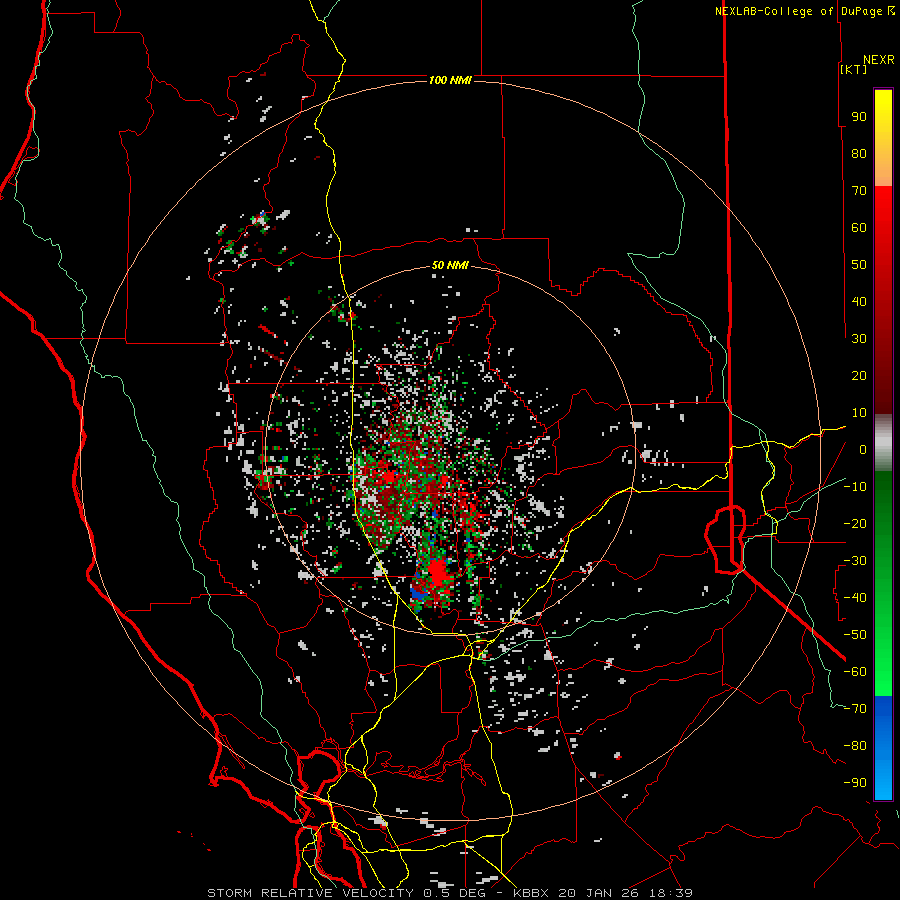Click the 10 value on the velocity scale
The image size is (900, 900).
point(859,413)
